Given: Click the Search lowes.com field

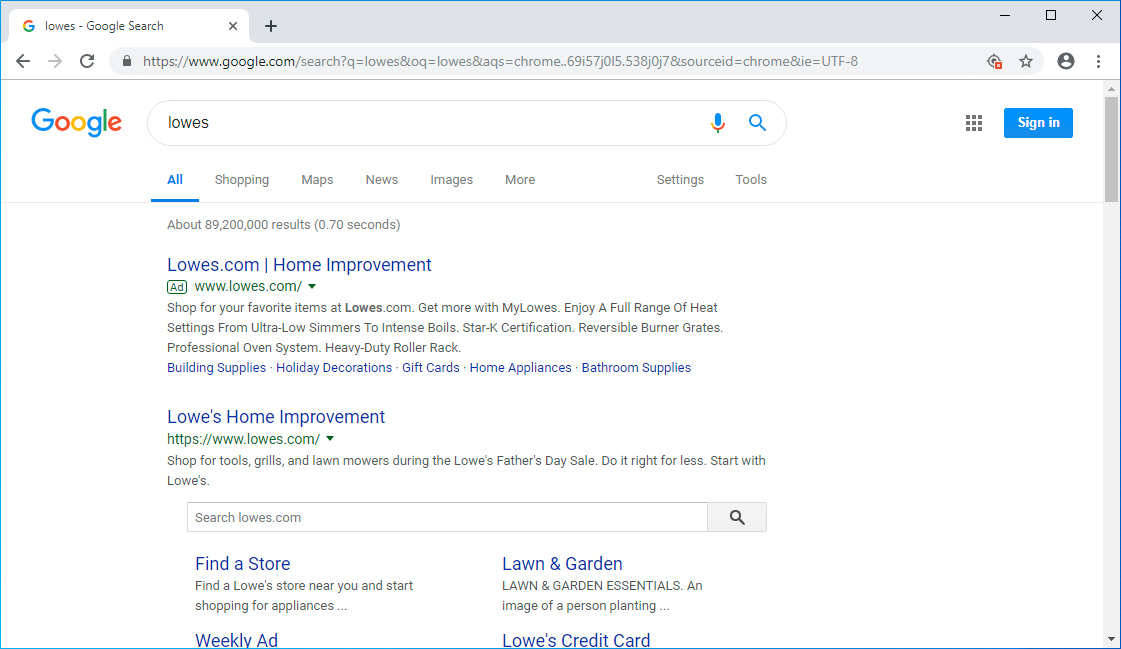Looking at the screenshot, I should click(448, 517).
